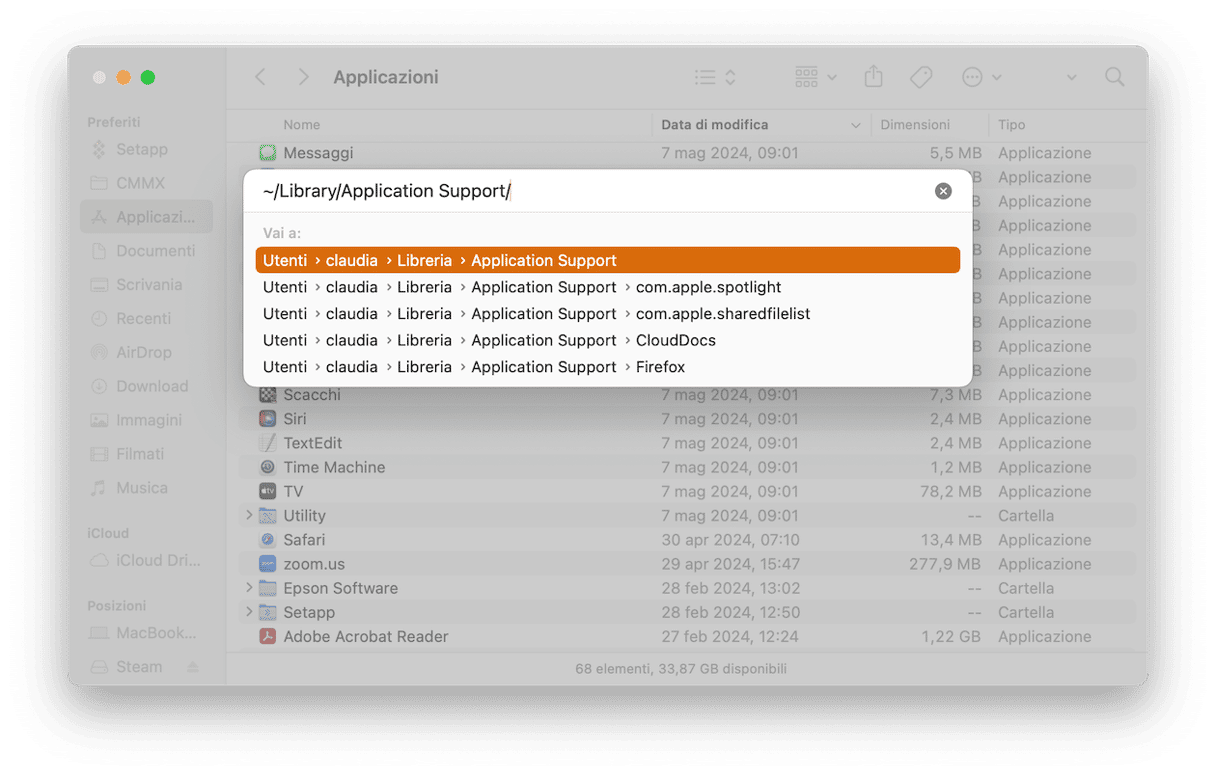Select the Epson Software folder icon
This screenshot has width=1216, height=775.
[x=267, y=588]
